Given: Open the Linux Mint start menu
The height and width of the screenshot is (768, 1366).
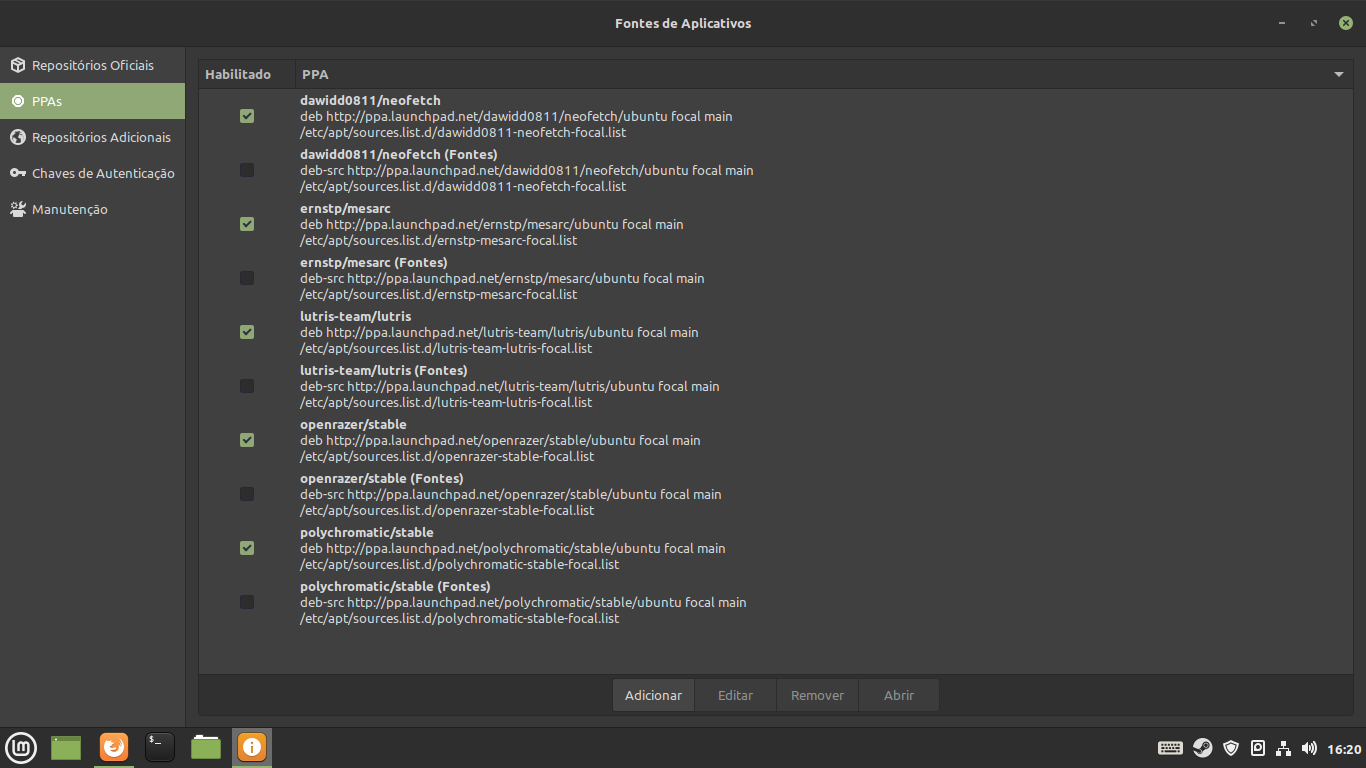Looking at the screenshot, I should point(21,747).
